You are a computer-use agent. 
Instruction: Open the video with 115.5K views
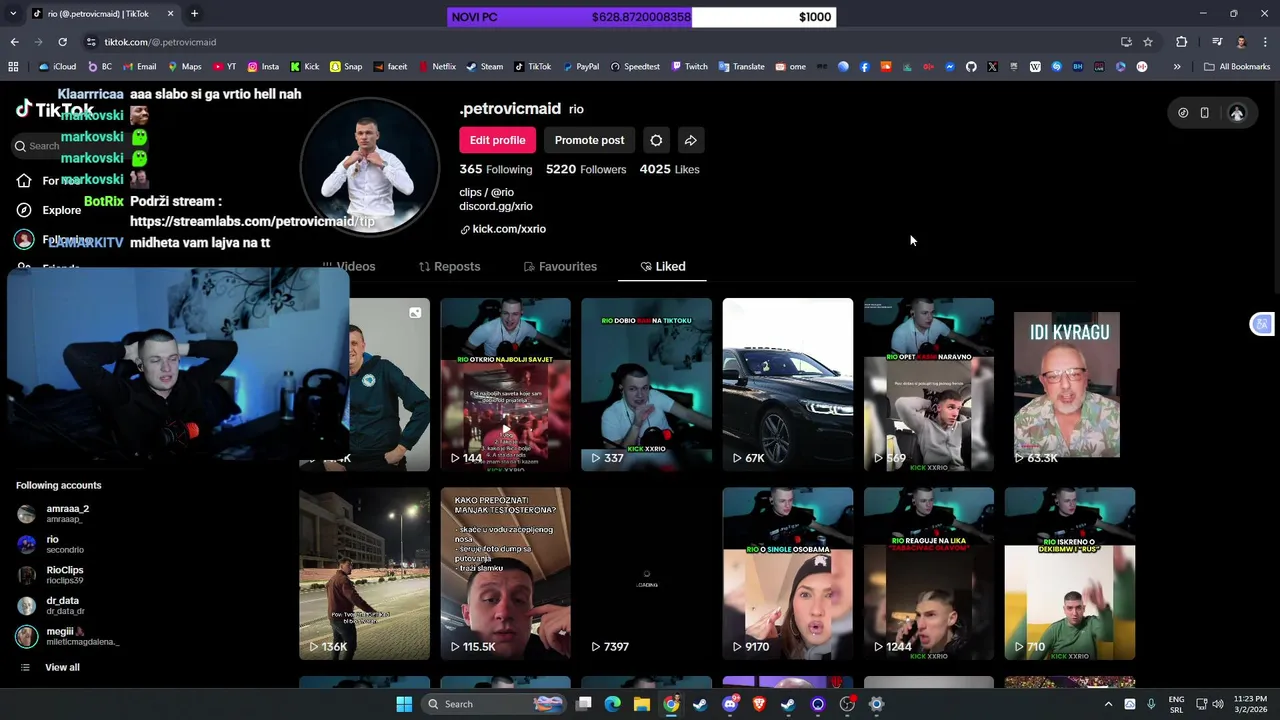[x=506, y=574]
